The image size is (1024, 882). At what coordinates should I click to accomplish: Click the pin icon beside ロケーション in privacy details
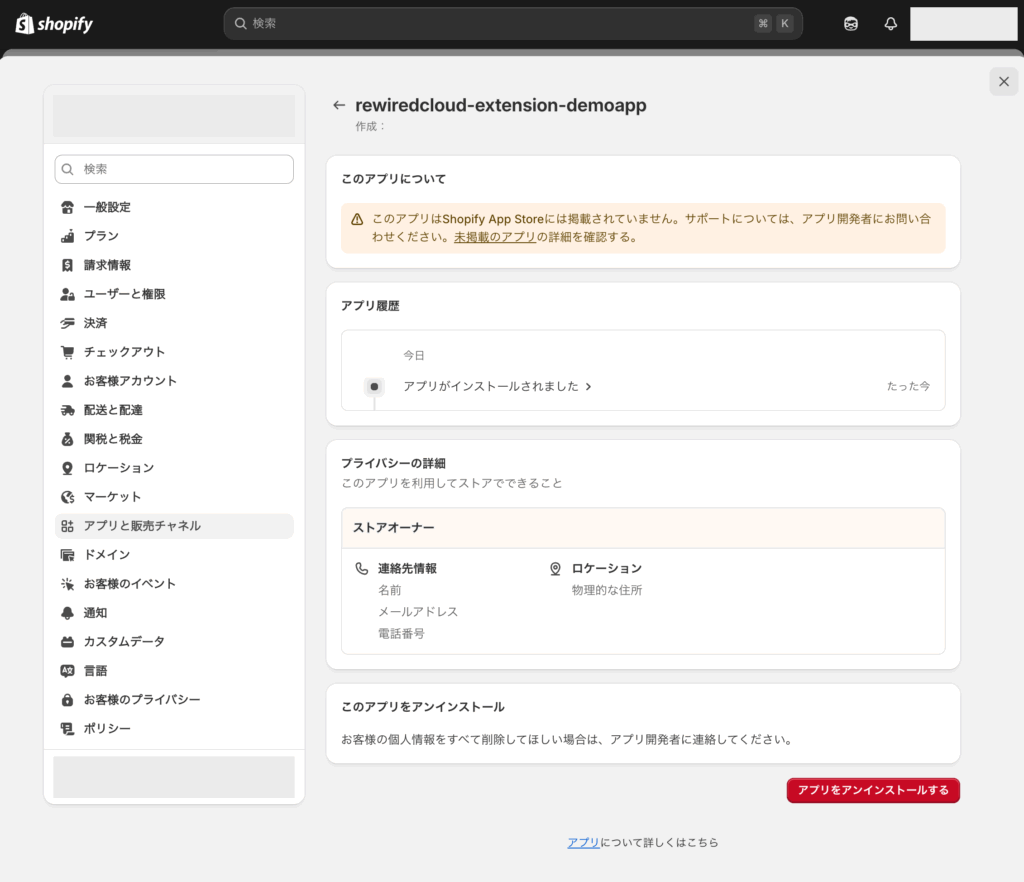coord(555,569)
